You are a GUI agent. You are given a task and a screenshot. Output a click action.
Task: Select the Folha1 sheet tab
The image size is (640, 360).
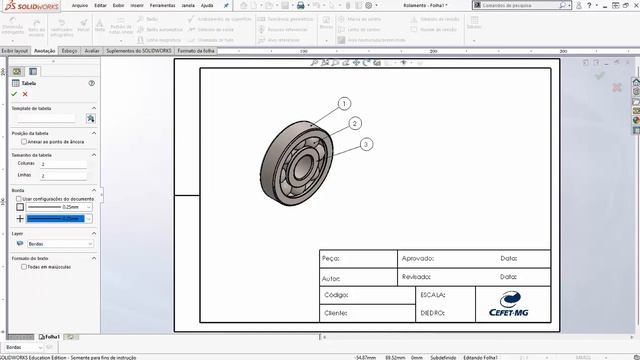49,337
